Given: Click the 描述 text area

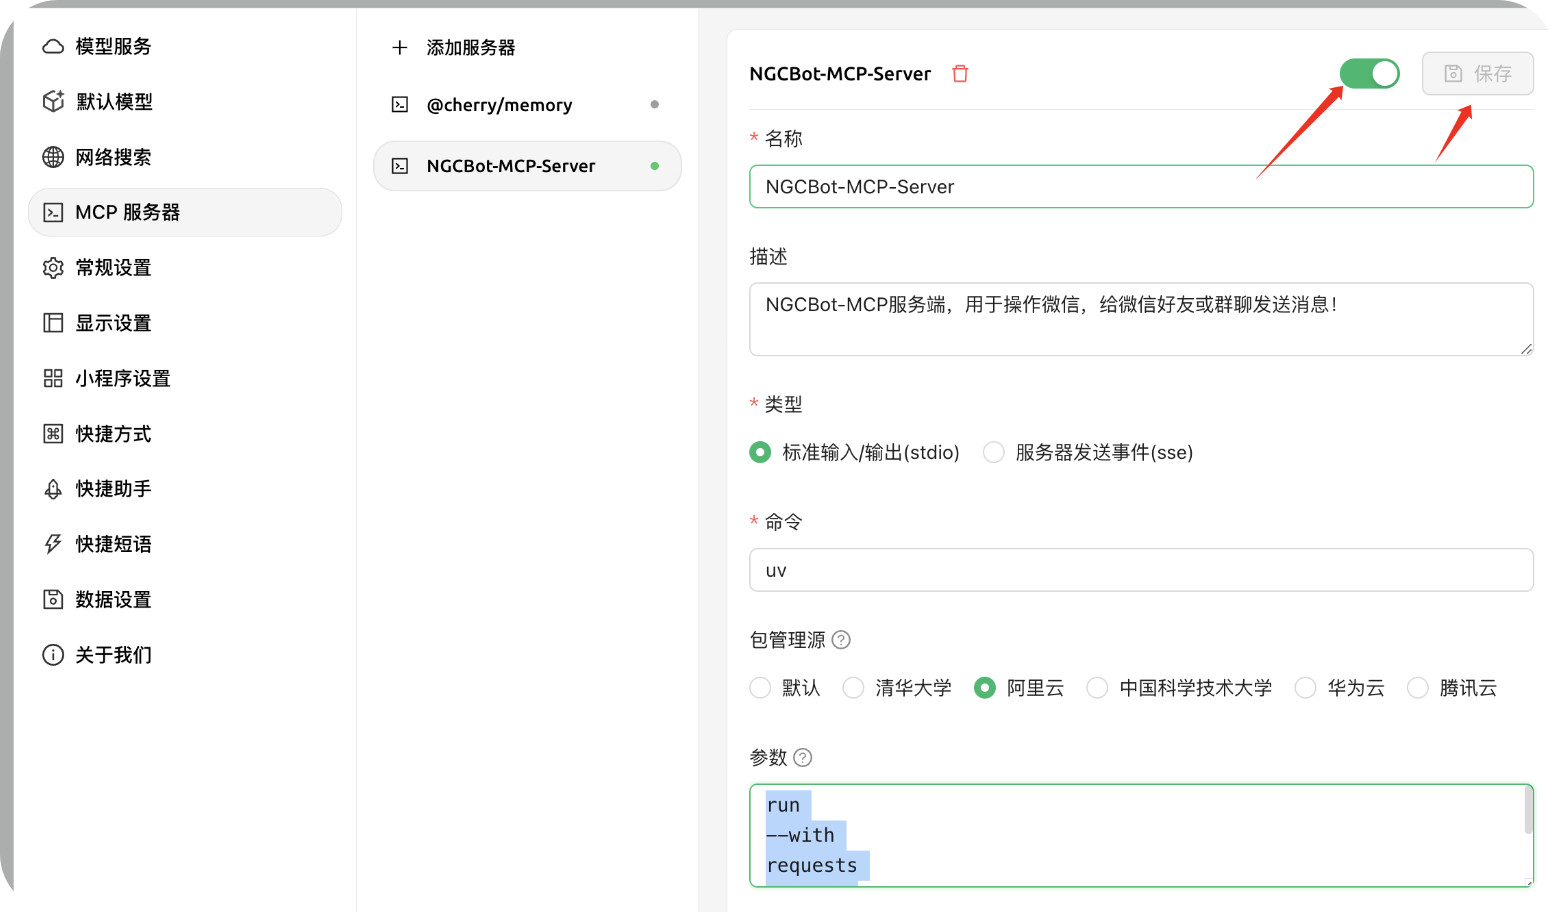Looking at the screenshot, I should [1141, 319].
